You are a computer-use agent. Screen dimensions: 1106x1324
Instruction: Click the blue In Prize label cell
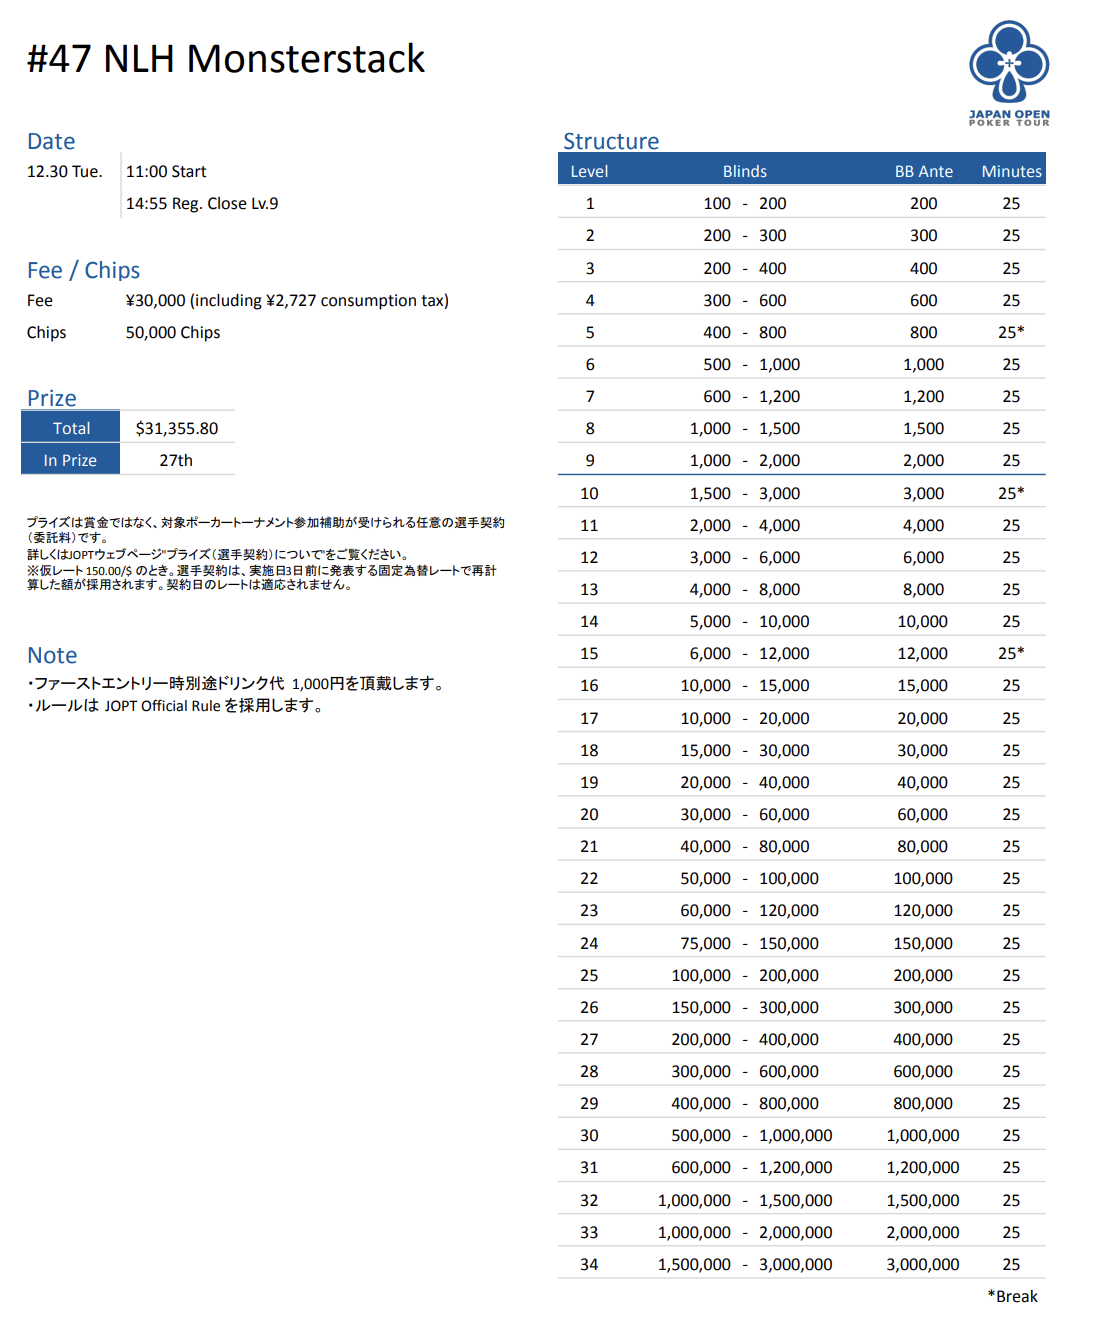click(x=70, y=460)
